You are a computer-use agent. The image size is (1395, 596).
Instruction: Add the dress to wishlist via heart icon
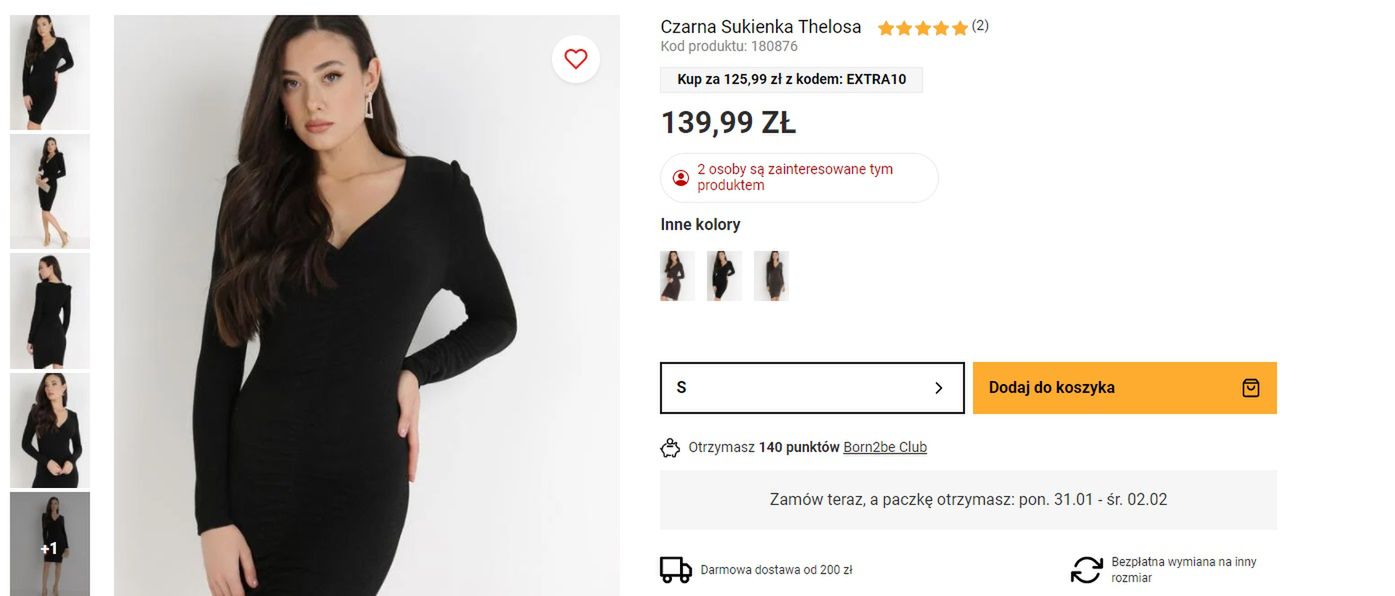click(575, 58)
